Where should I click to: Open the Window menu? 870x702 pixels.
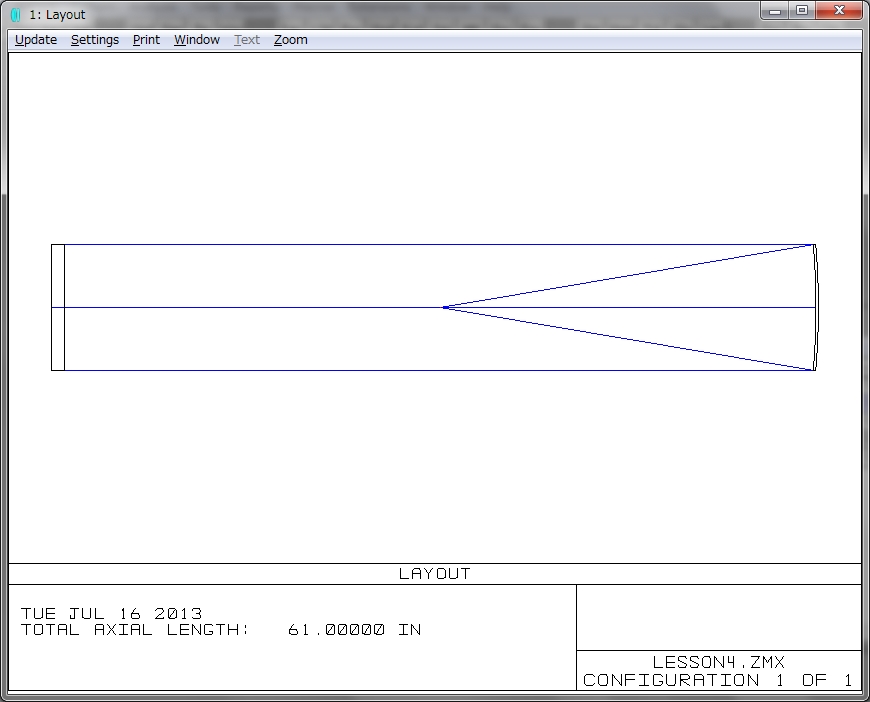coord(197,40)
